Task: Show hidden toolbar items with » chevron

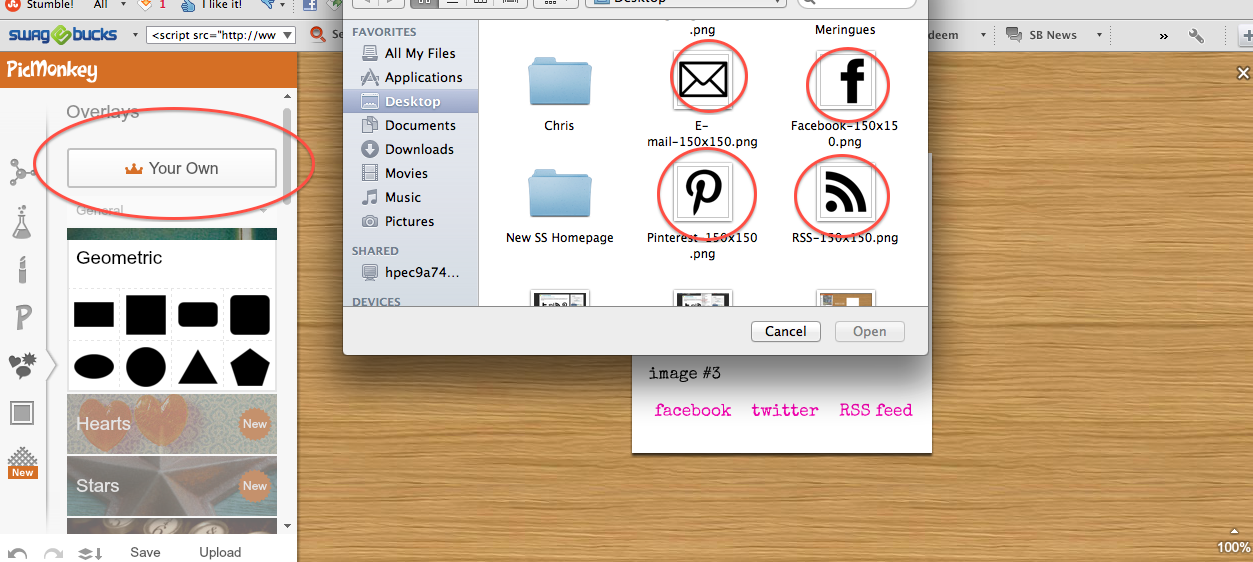Action: [x=1164, y=35]
